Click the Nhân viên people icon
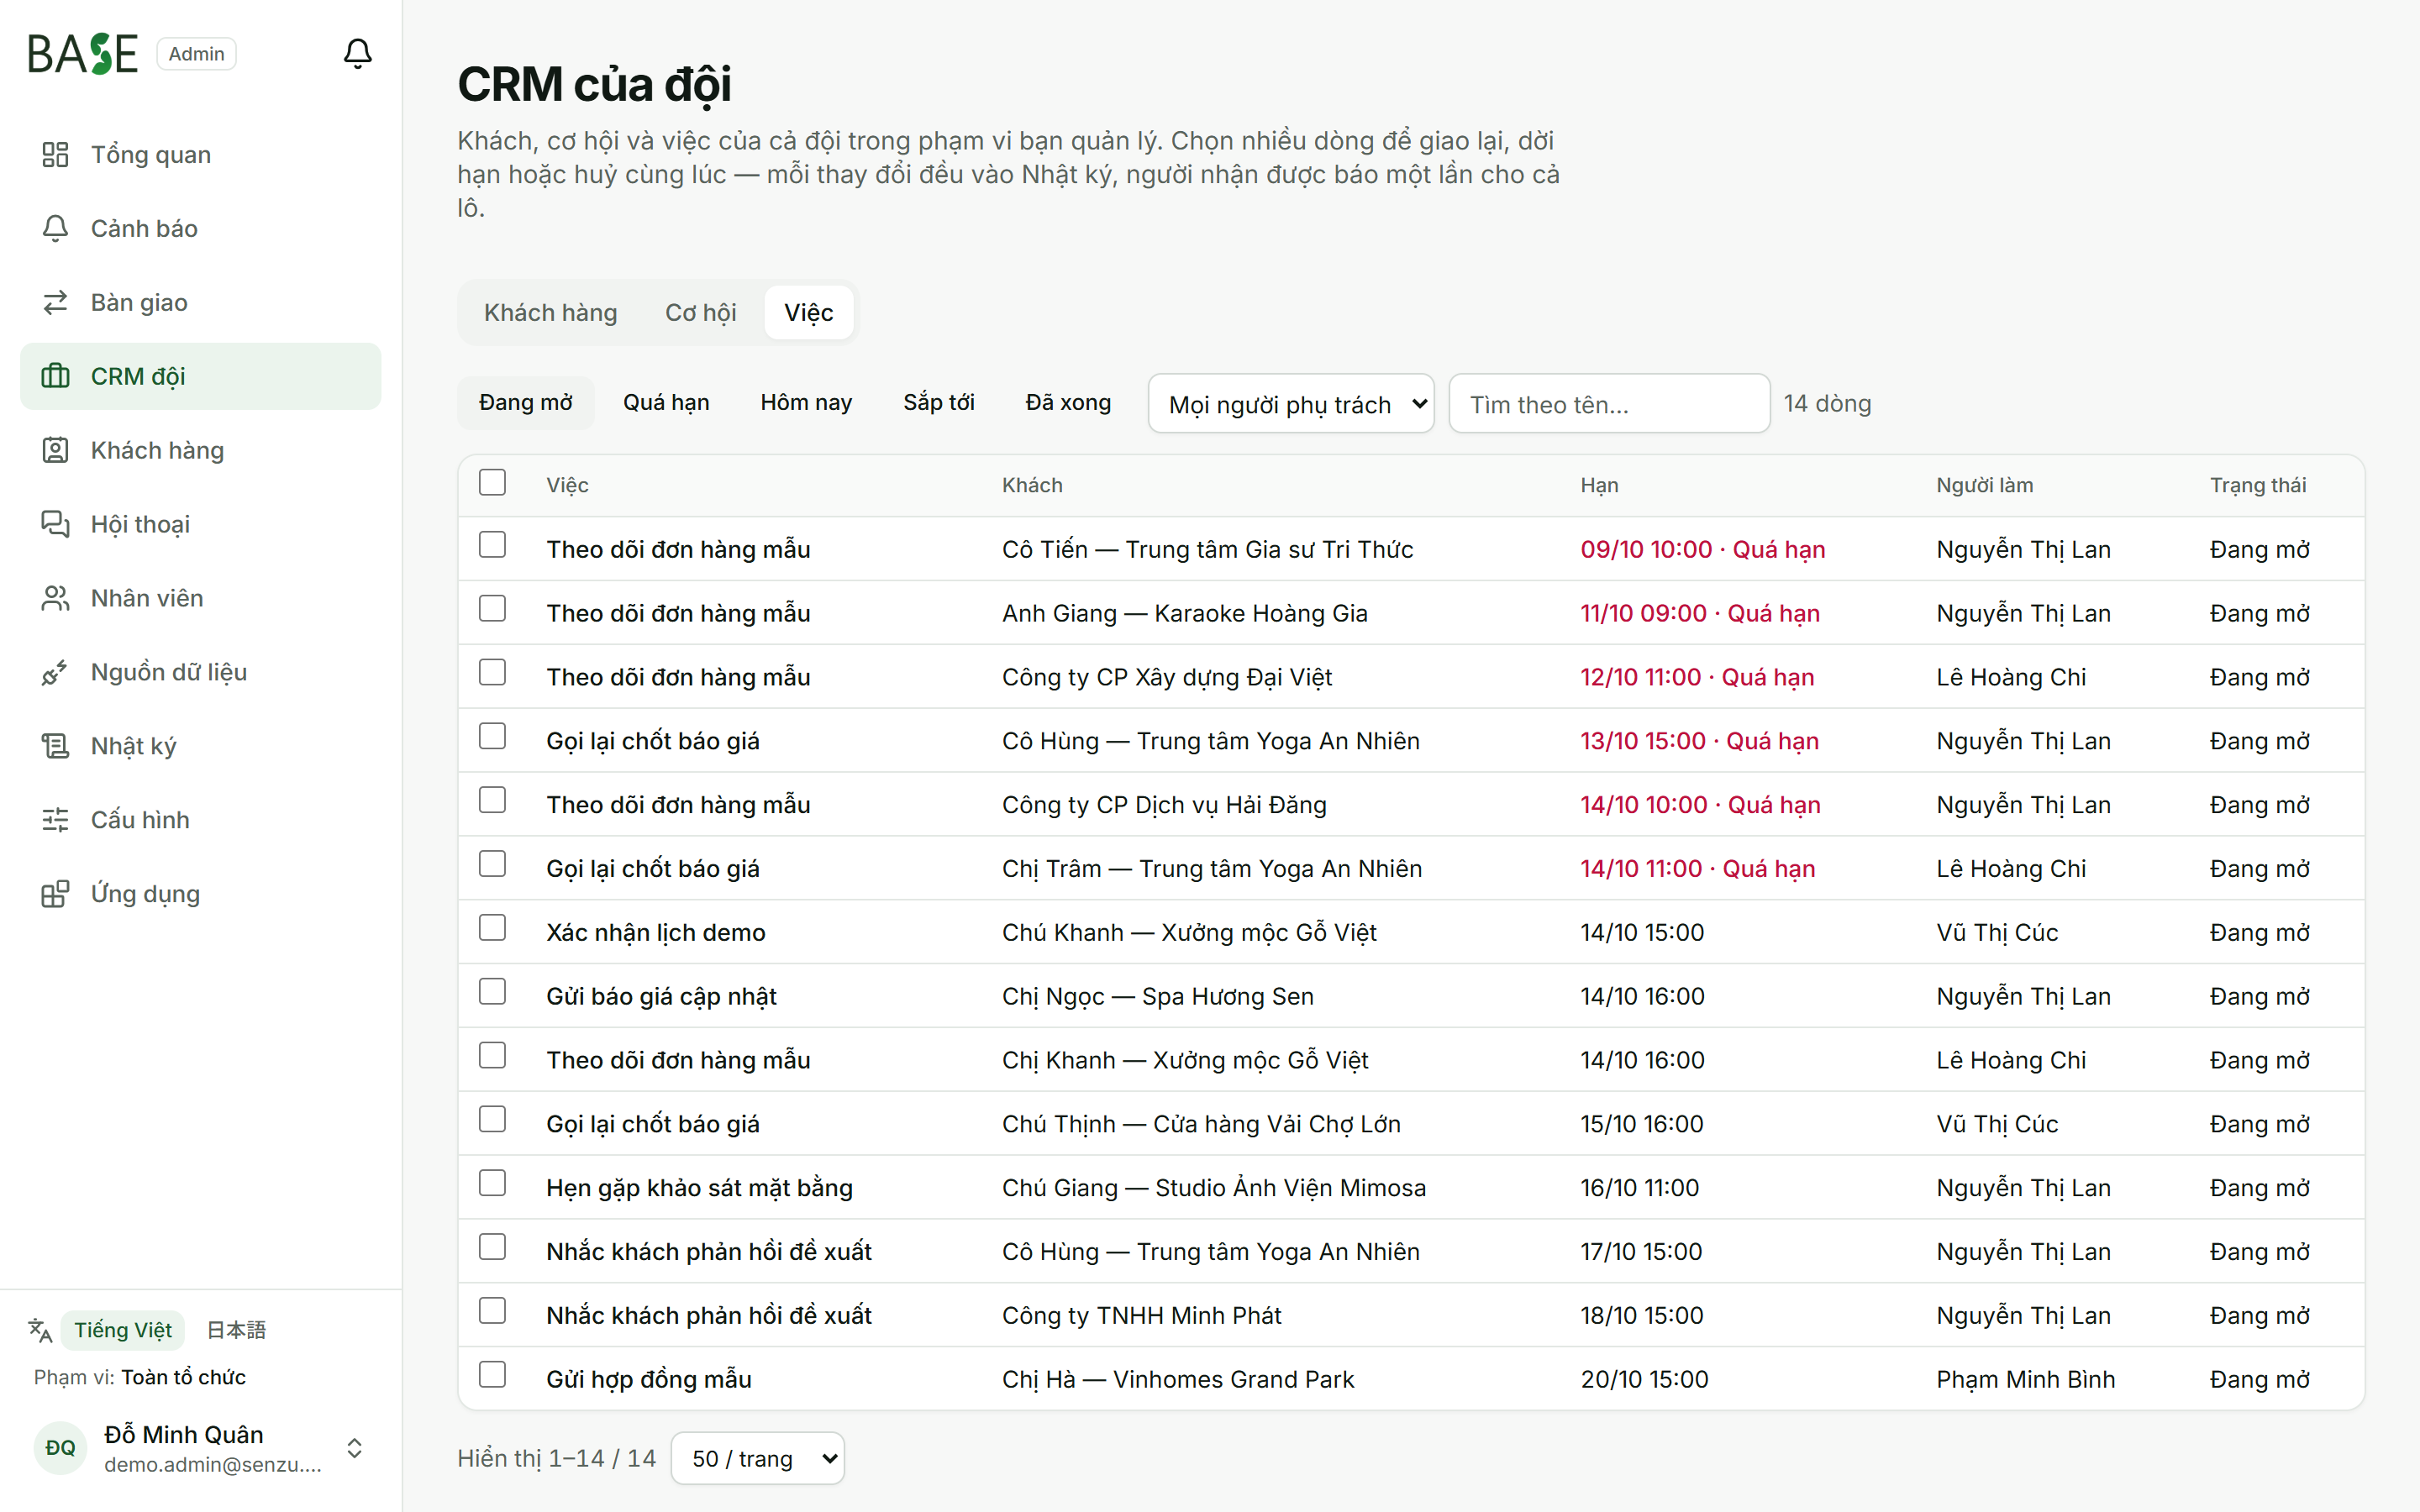 (55, 599)
